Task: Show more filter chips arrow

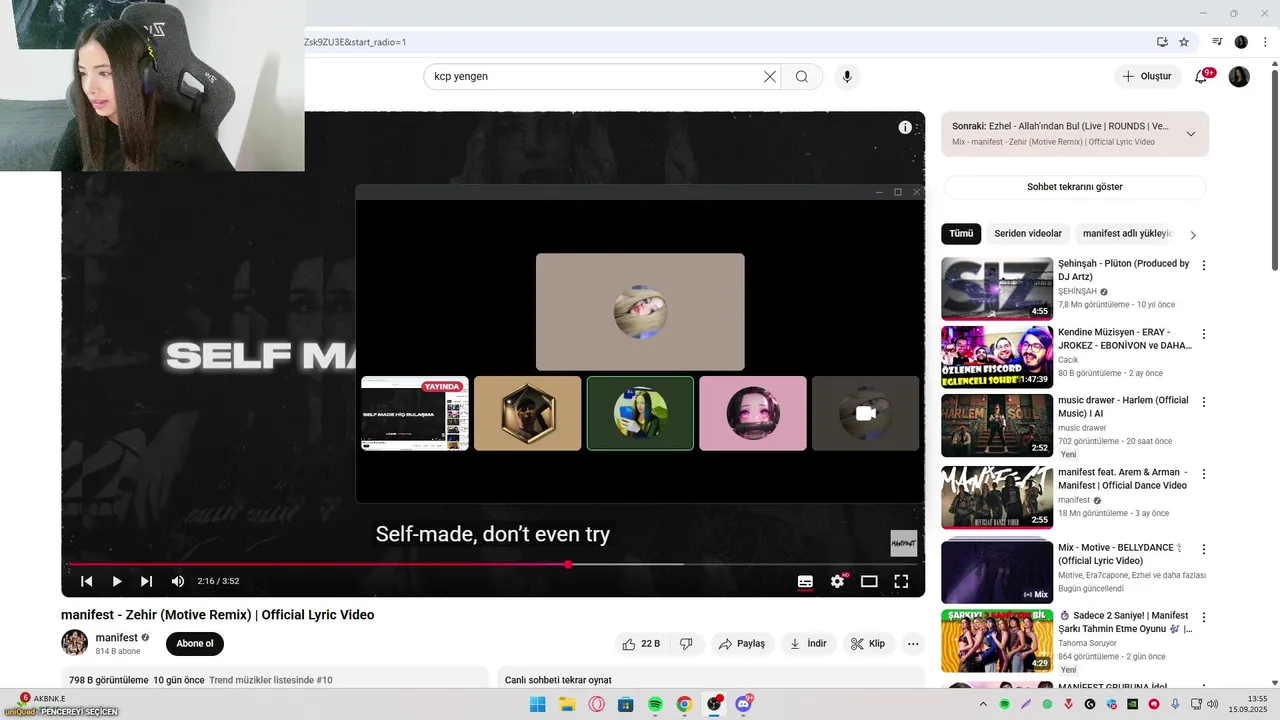Action: point(1193,235)
